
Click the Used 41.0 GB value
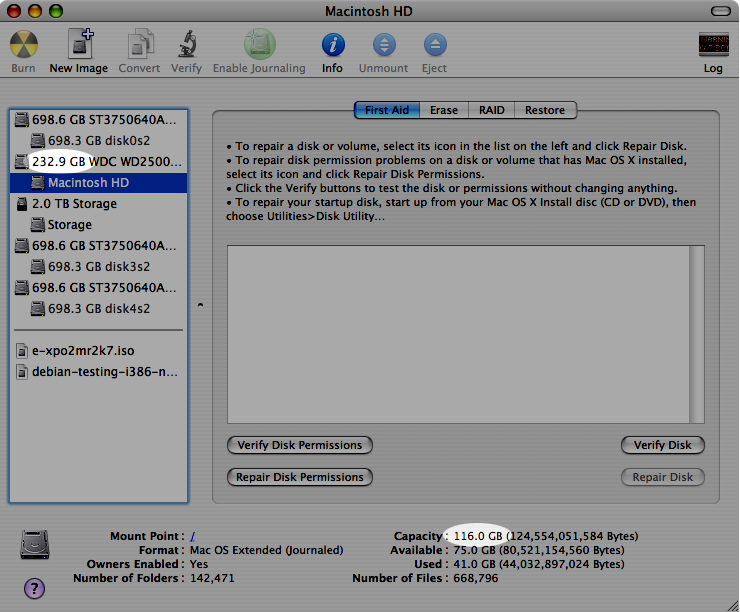[x=539, y=564]
